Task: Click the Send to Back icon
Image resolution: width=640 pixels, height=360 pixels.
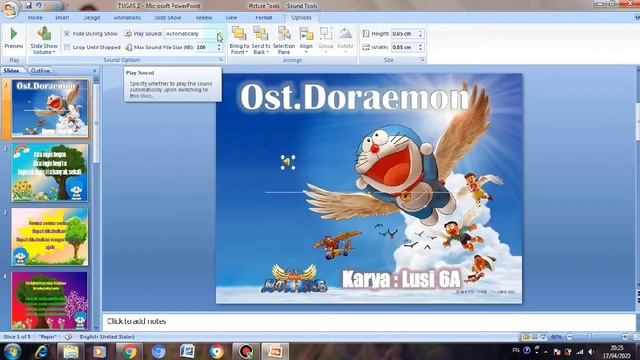Action: coord(260,33)
